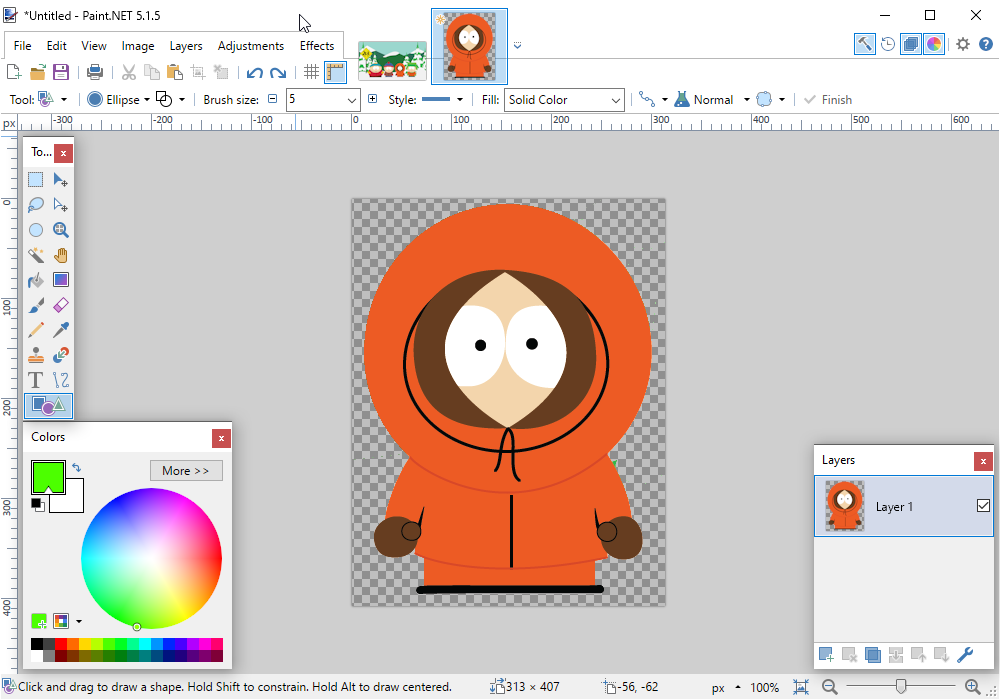This screenshot has width=1000, height=700.
Task: Open the line Style dropdown
Action: pos(442,99)
